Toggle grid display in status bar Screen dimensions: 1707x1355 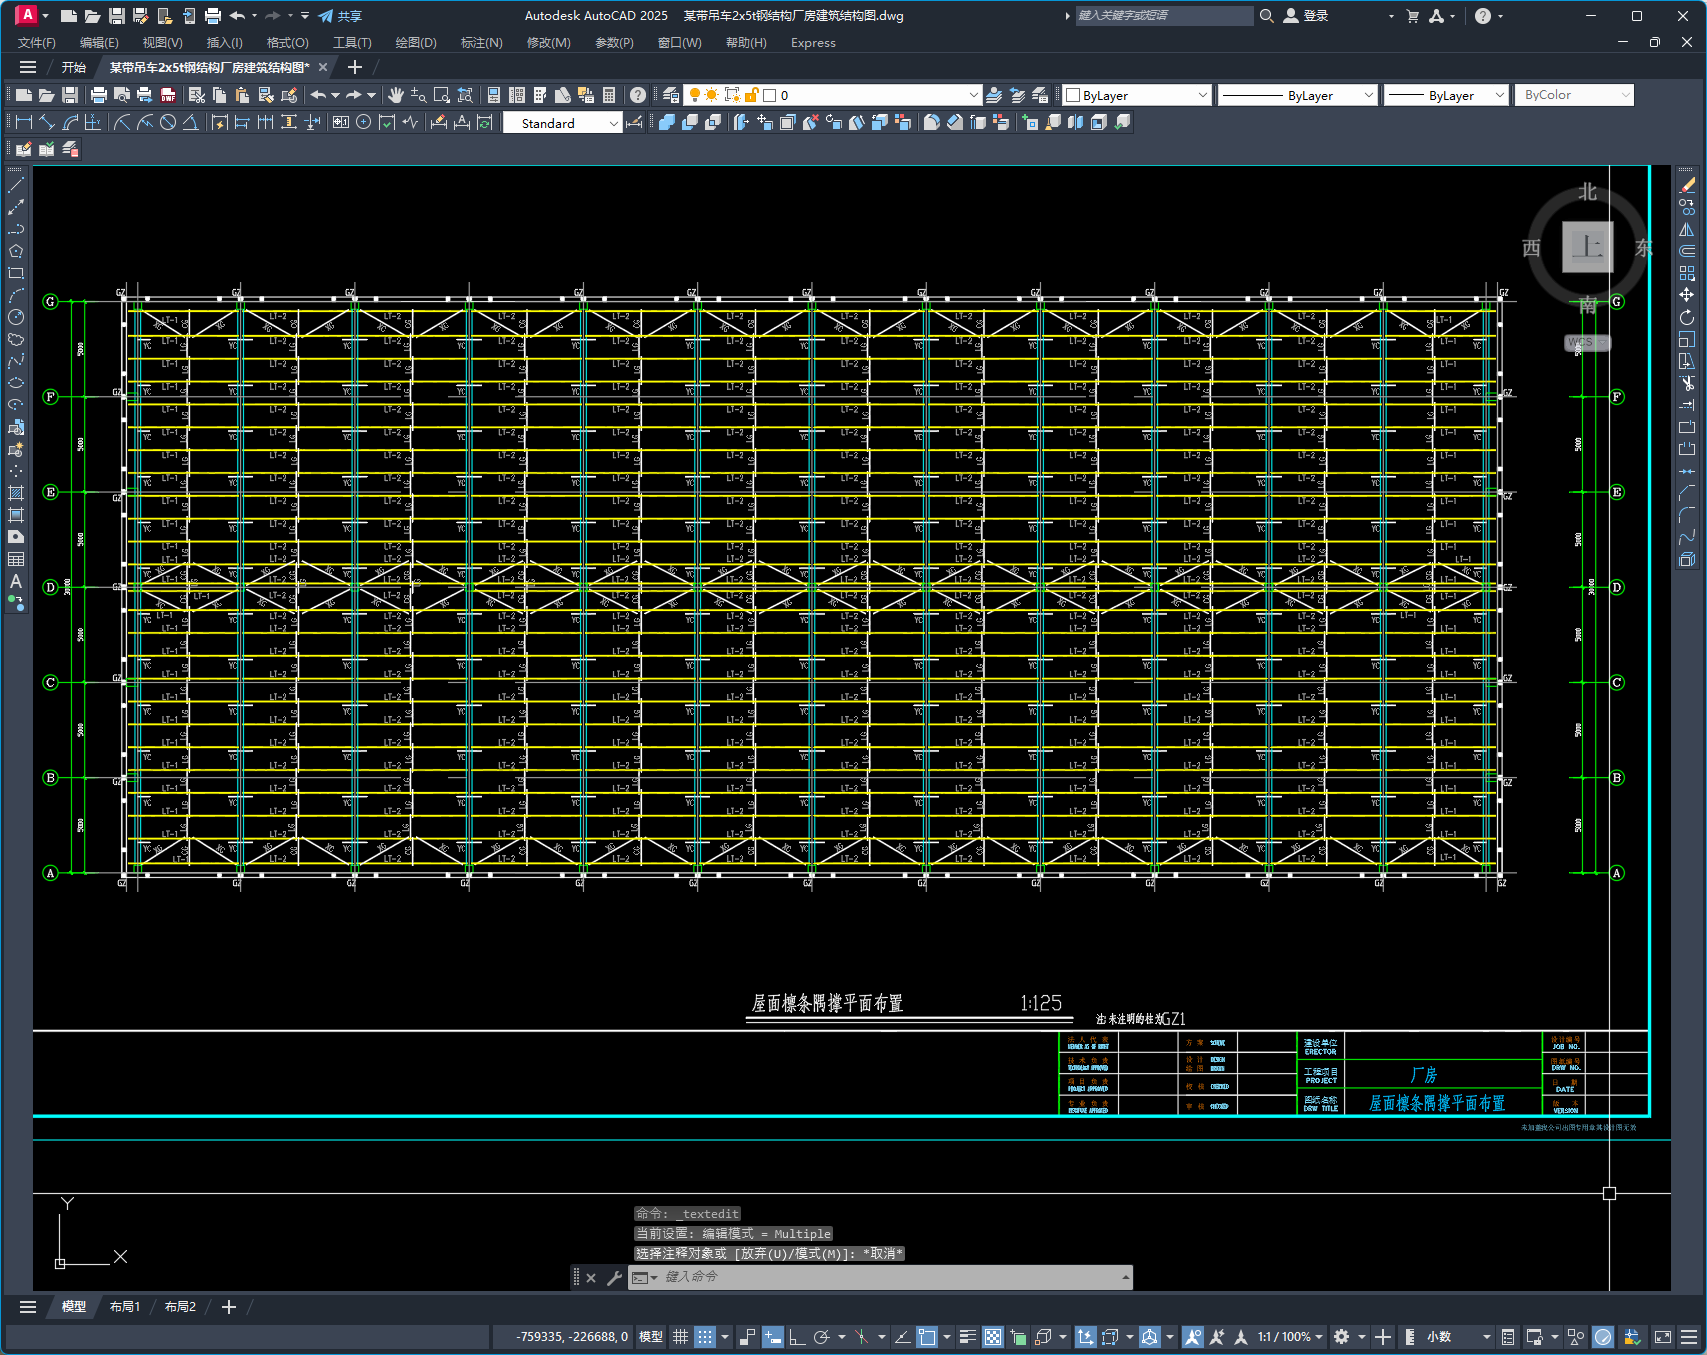680,1337
